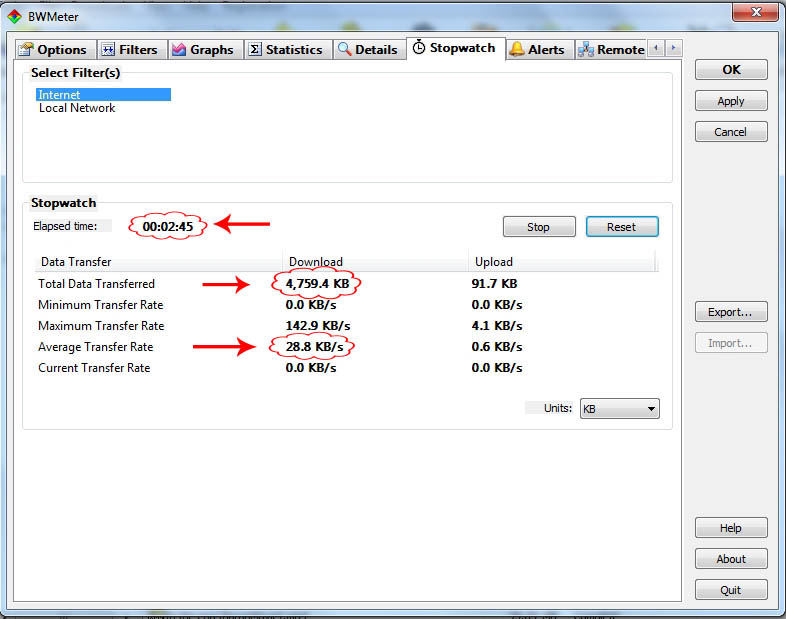
Task: Click the Import... button
Action: click(731, 343)
